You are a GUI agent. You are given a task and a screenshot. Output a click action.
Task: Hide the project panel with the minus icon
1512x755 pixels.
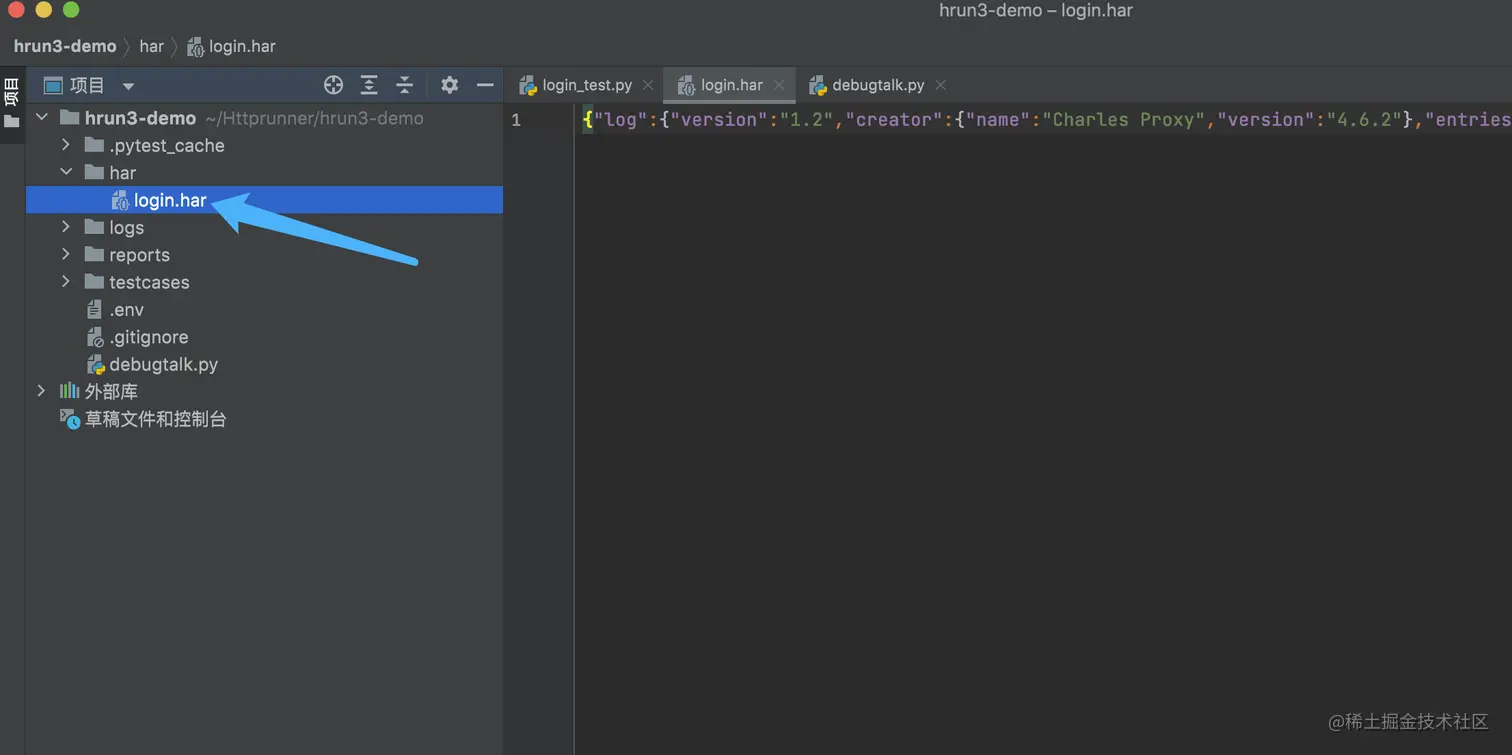coord(485,85)
